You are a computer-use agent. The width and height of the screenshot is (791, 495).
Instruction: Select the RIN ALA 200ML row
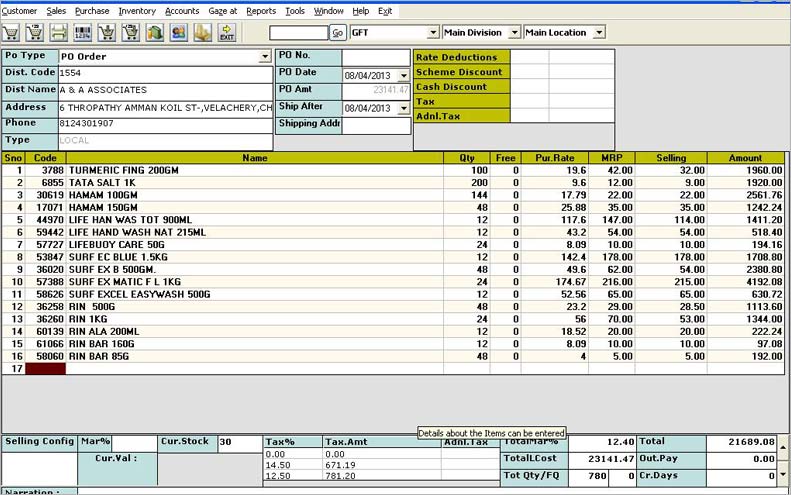(392, 332)
